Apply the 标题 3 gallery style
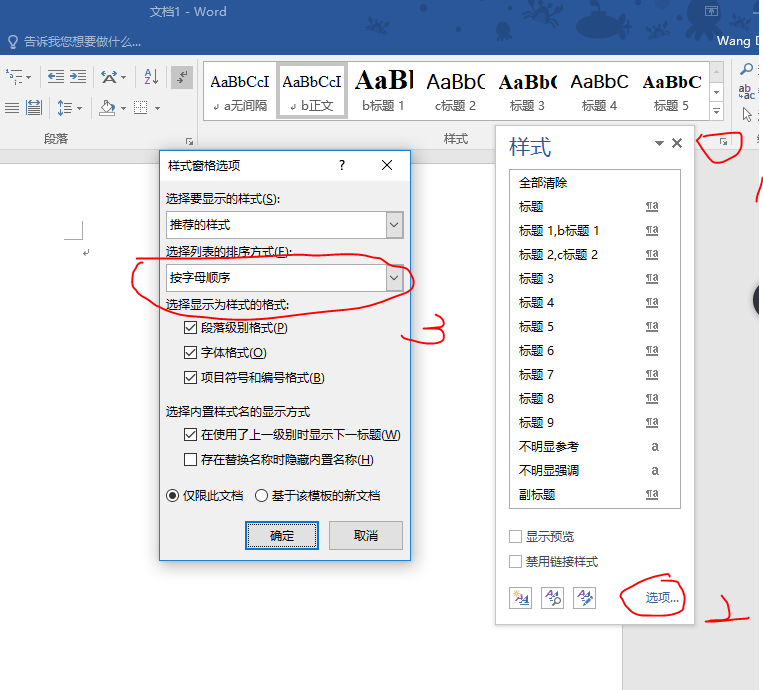Viewport: 763px width, 690px height. [x=527, y=91]
